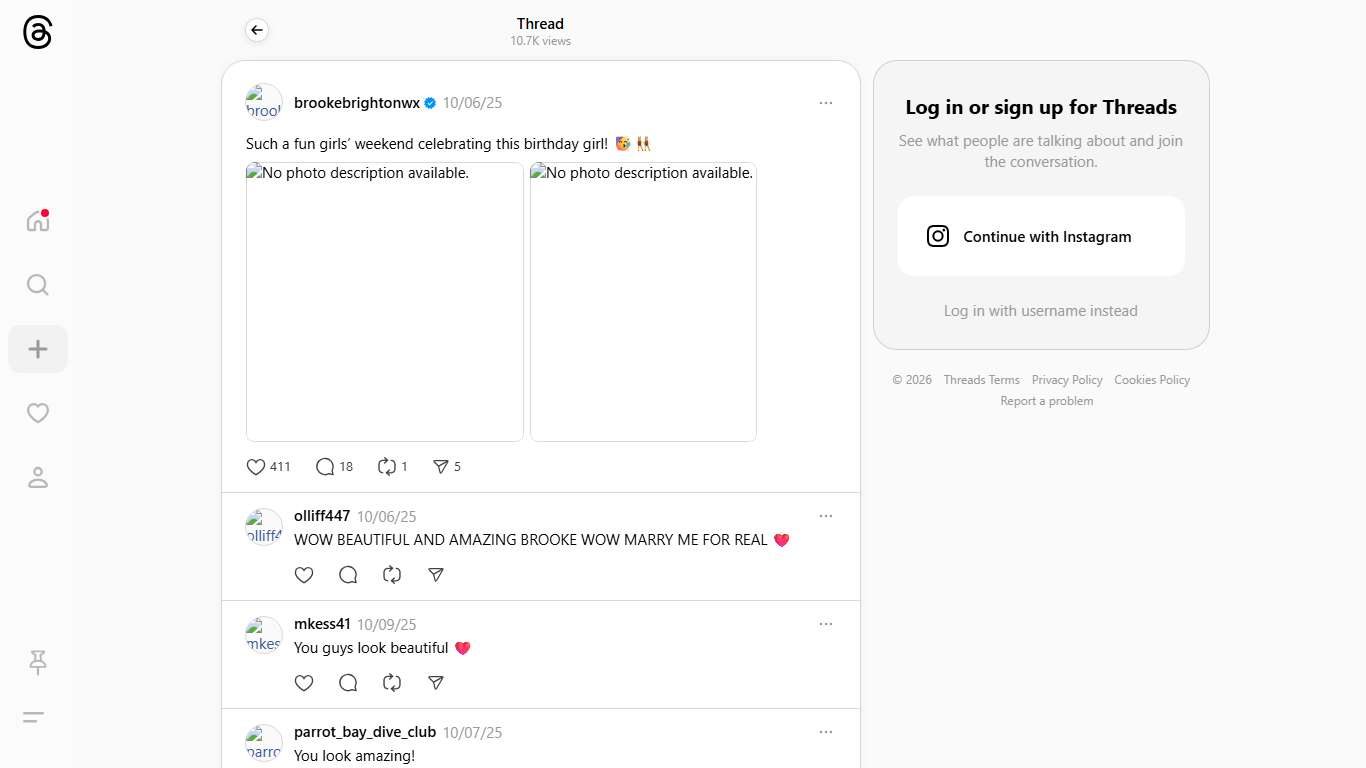The height and width of the screenshot is (768, 1366).
Task: Repost brookebrightonwx's post
Action: click(388, 467)
